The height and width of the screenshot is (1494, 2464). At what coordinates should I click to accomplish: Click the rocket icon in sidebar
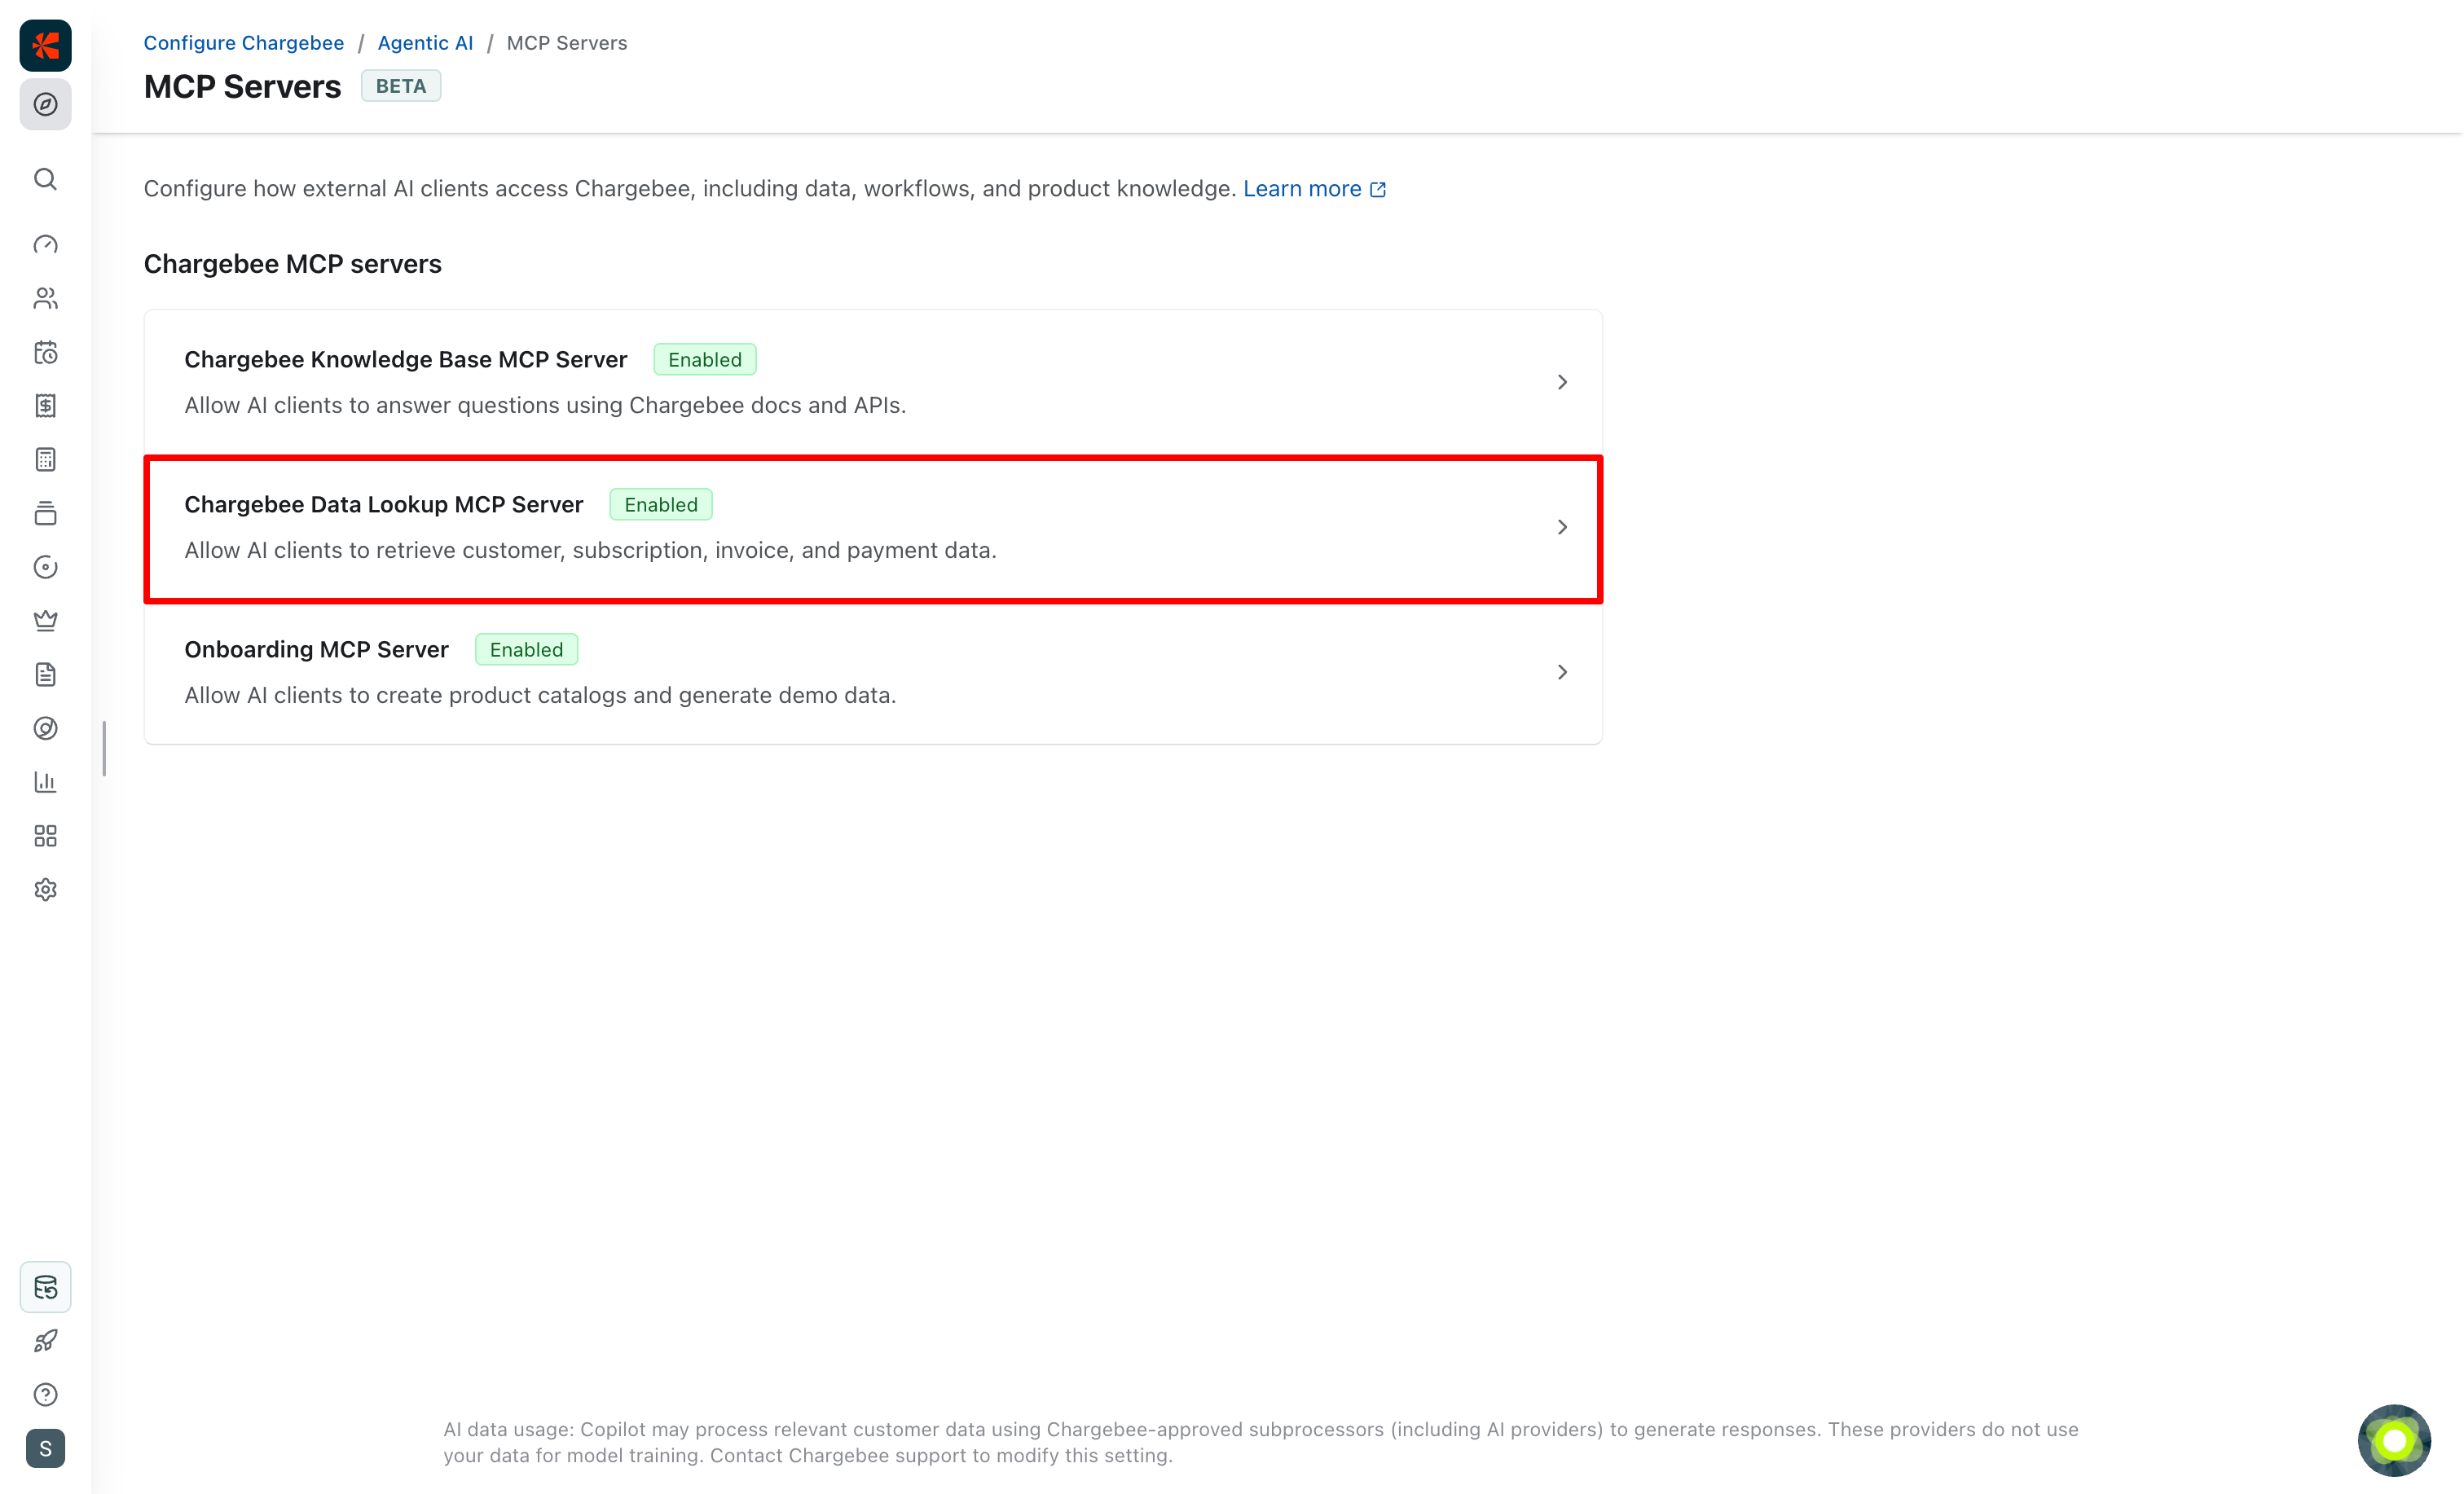pos(45,1341)
